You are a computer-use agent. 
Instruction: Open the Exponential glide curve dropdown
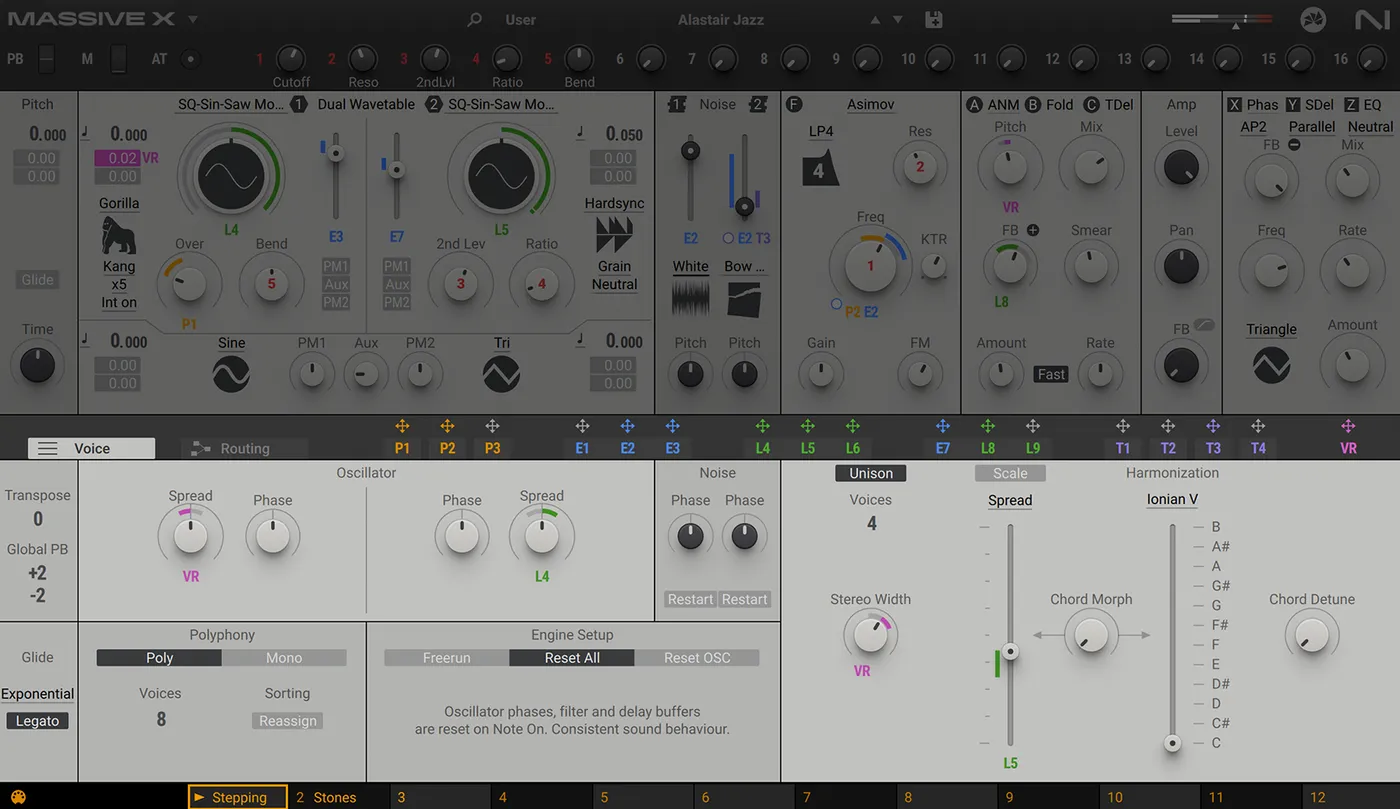point(38,694)
